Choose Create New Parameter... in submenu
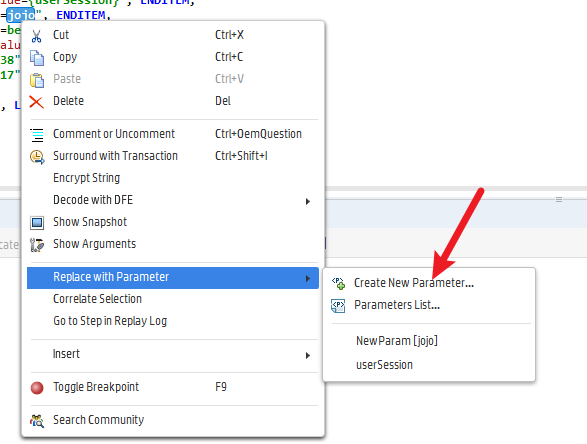 pos(429,283)
